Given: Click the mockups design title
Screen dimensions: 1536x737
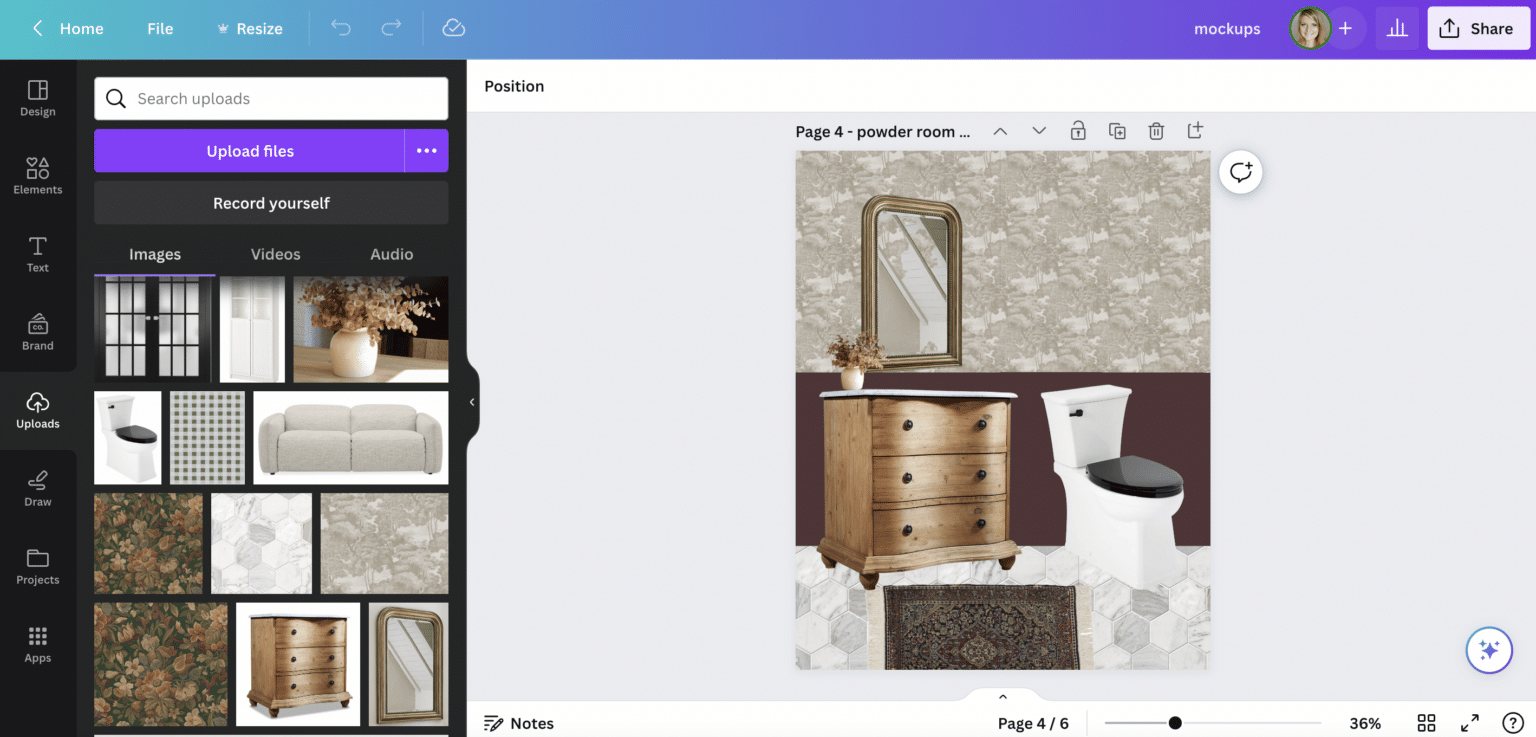Looking at the screenshot, I should click(x=1227, y=28).
